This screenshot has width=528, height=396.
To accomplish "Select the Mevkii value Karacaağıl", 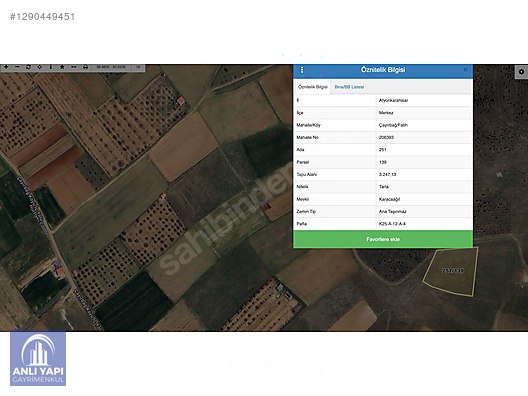I will pos(389,199).
